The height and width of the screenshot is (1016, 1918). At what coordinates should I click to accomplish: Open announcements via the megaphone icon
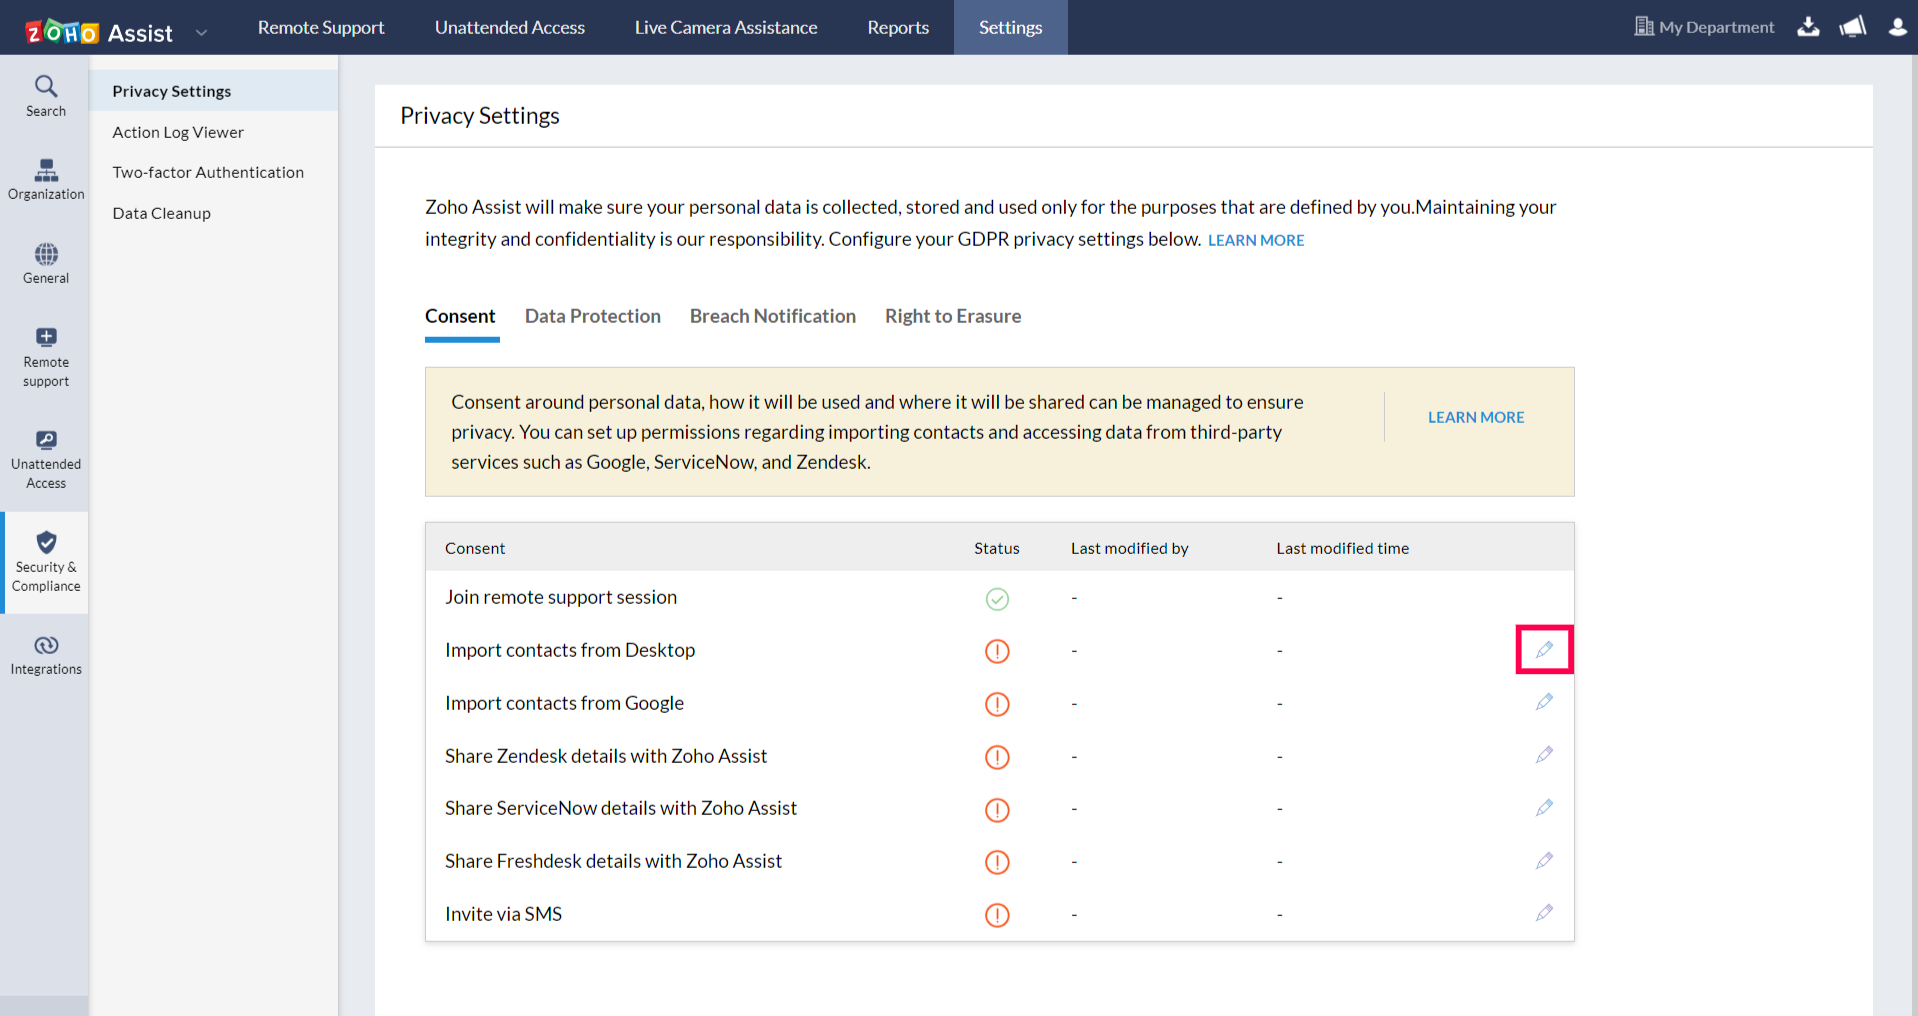point(1852,27)
